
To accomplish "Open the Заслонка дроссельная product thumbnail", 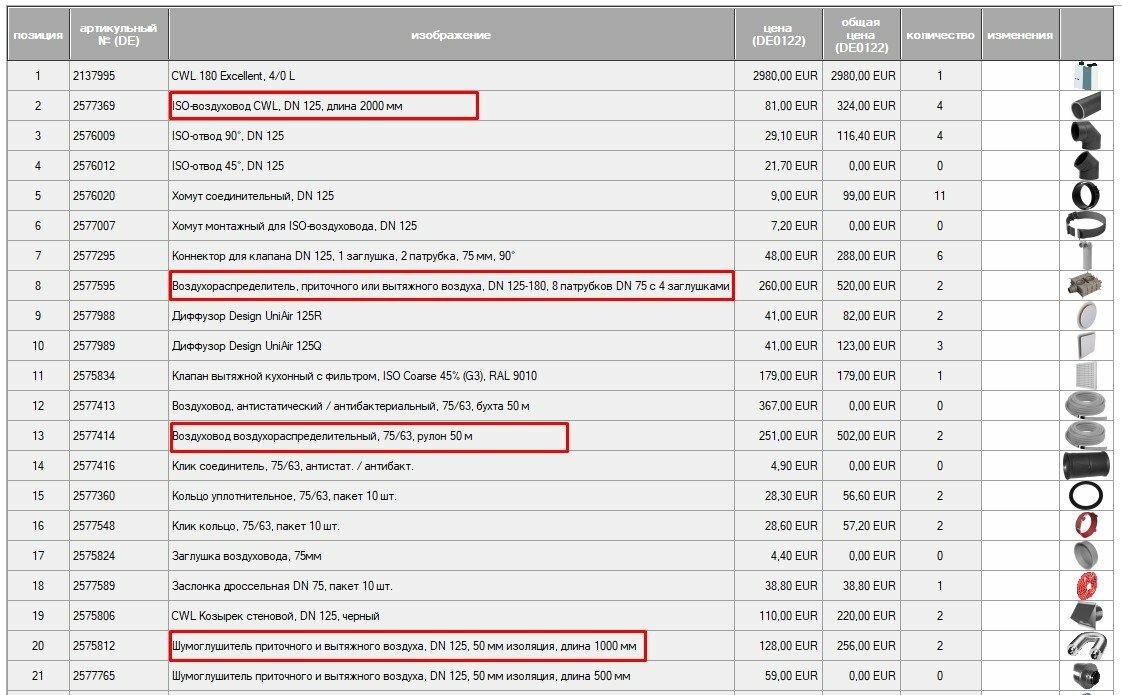I will pyautogui.click(x=1086, y=586).
